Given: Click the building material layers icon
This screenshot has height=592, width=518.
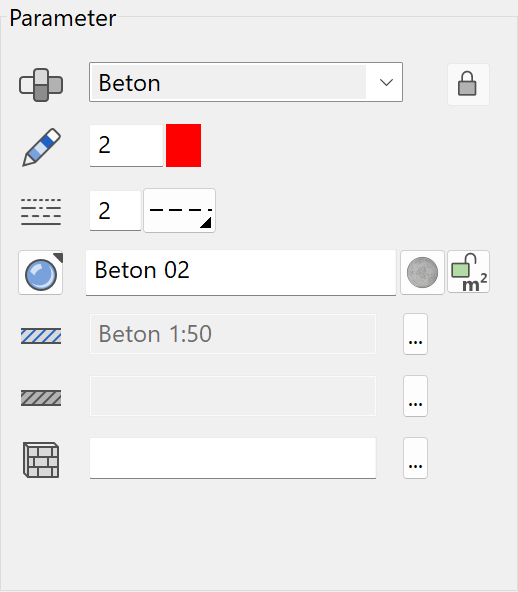Looking at the screenshot, I should [x=41, y=85].
